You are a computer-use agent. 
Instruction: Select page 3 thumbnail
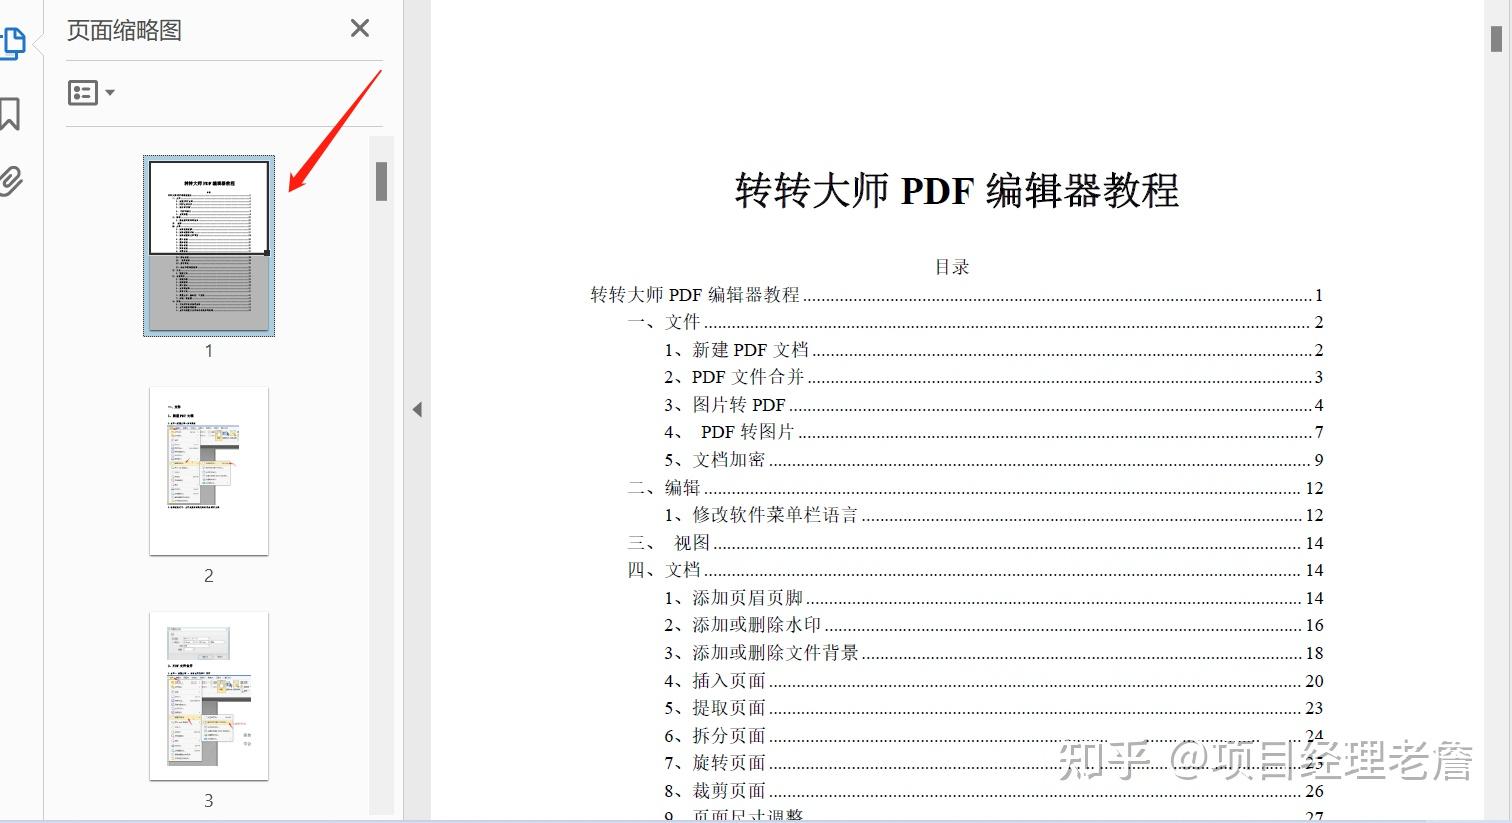click(x=209, y=696)
